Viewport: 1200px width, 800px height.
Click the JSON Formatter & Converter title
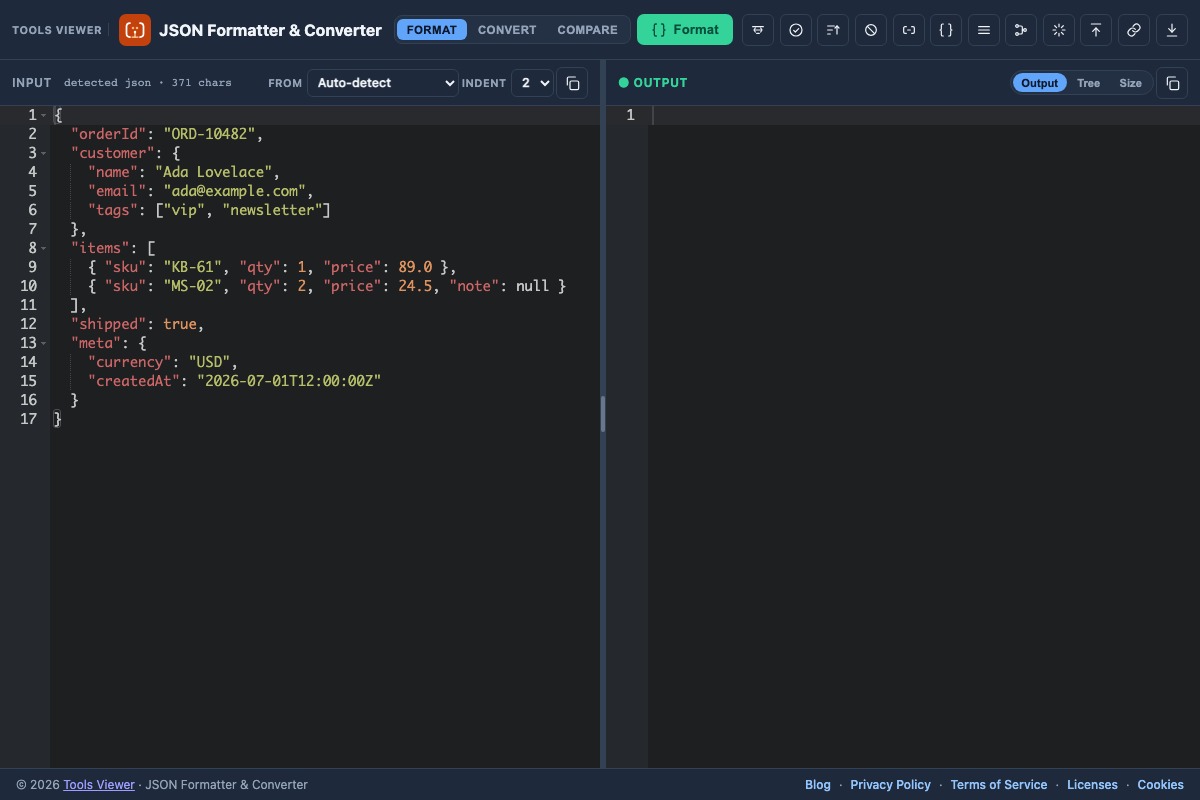pyautogui.click(x=270, y=30)
